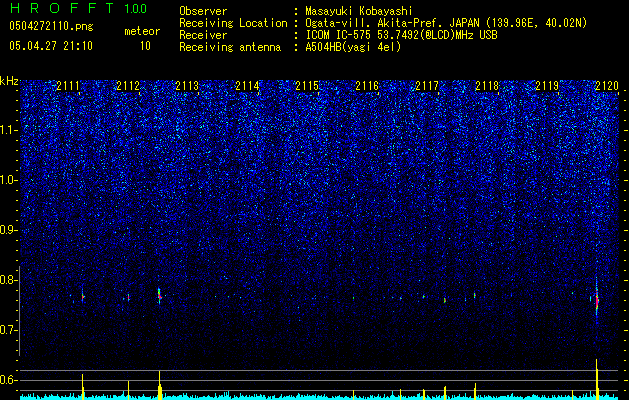Click the Receiving Location label
Viewport: 629px width, 400px height.
[233, 23]
